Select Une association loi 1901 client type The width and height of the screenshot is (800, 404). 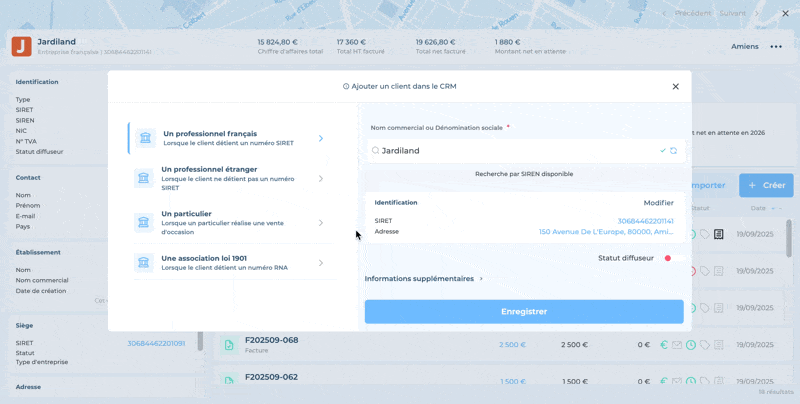pos(231,263)
